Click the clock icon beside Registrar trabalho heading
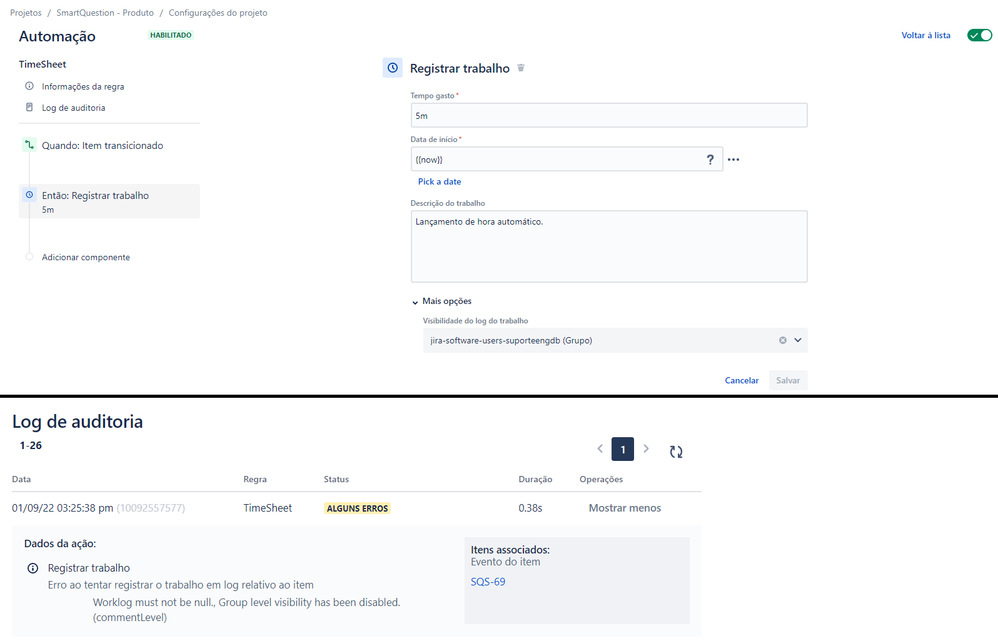 coord(393,67)
